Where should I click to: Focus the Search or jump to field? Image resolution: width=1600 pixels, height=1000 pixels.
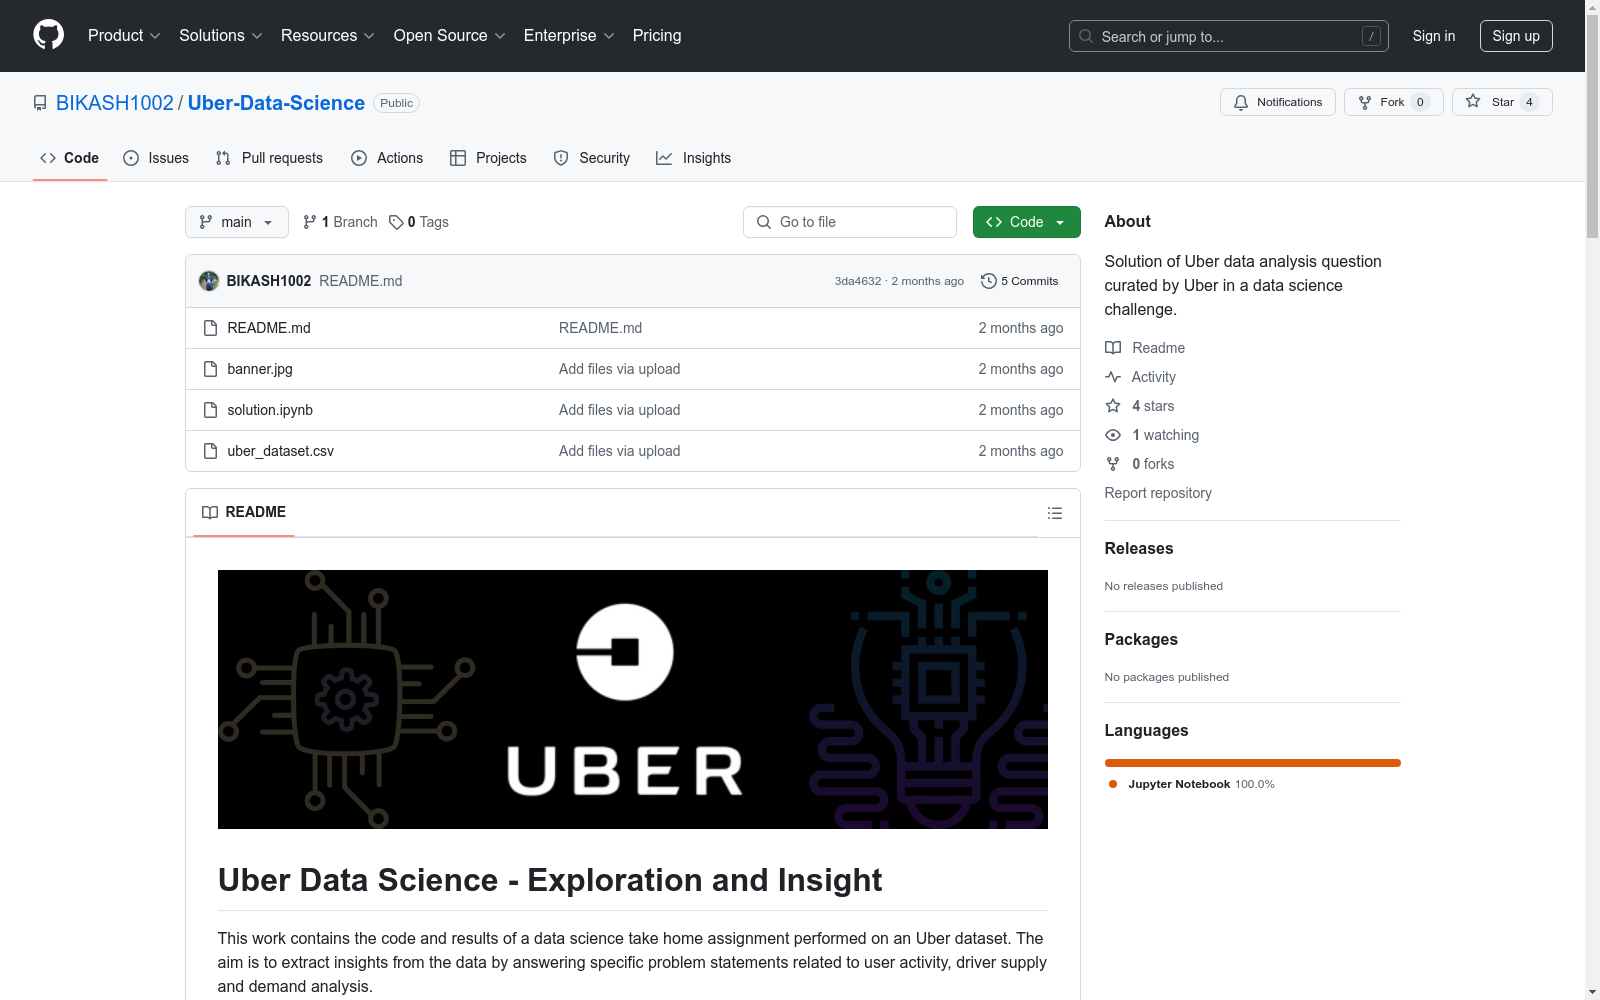(x=1229, y=36)
